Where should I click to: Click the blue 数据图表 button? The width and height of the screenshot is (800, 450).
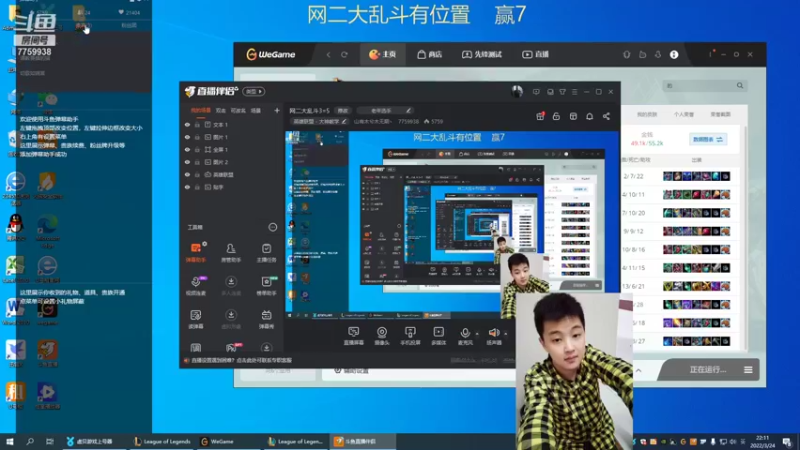coord(708,139)
